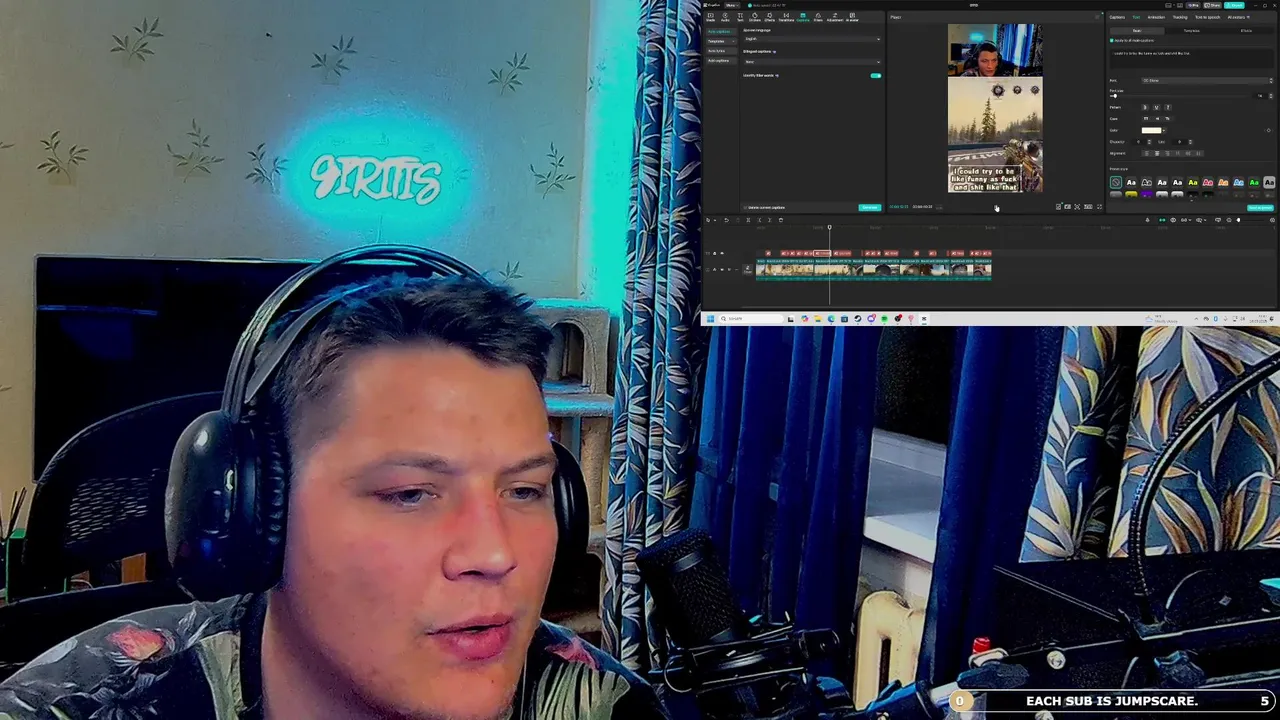Open the Spoken language English dropdown

coord(812,39)
